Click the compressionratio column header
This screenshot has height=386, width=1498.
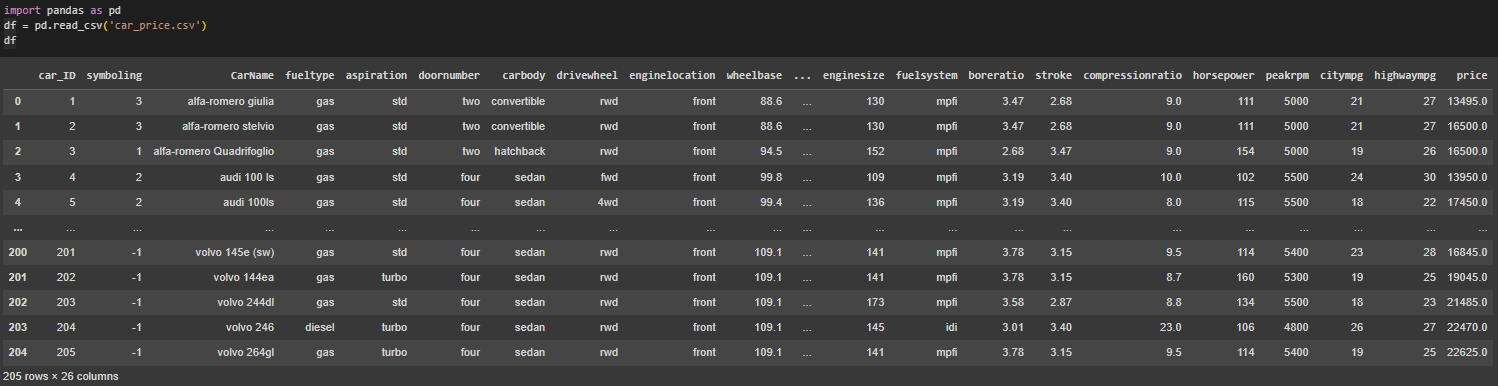click(1132, 75)
